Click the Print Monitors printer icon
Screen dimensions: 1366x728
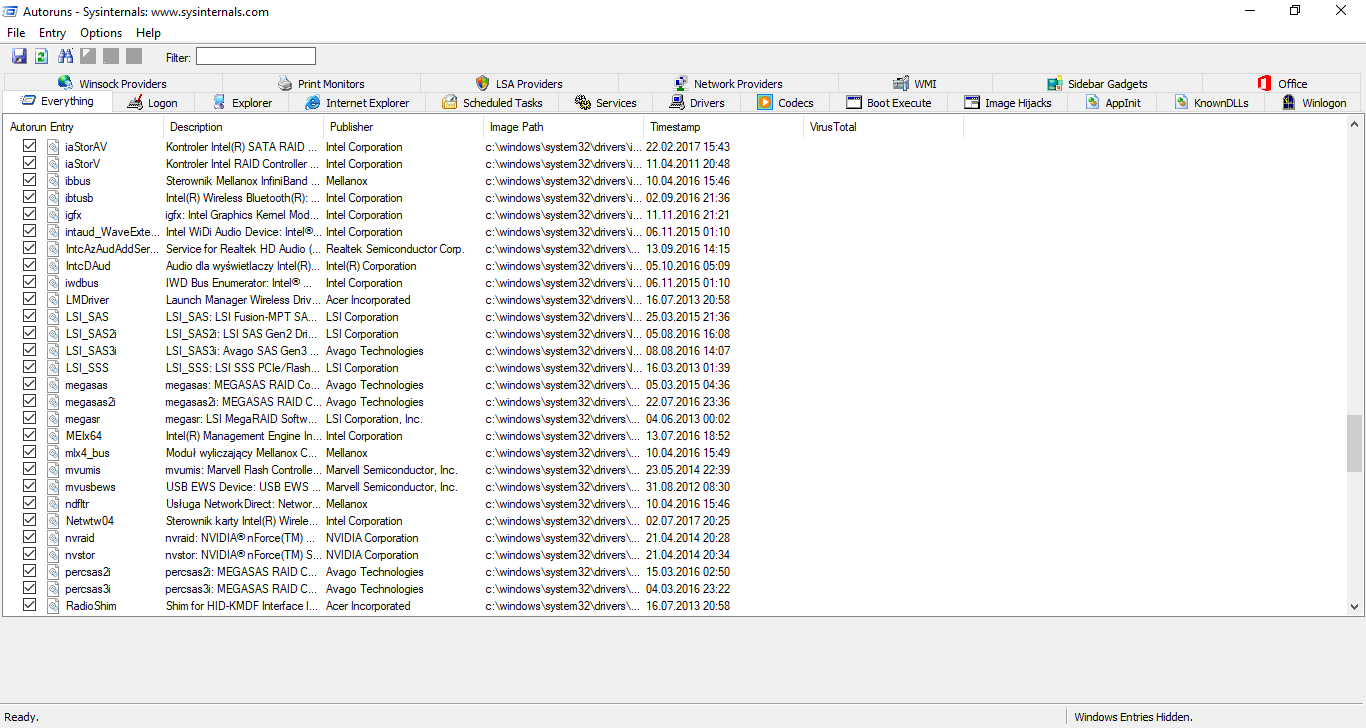(x=285, y=83)
